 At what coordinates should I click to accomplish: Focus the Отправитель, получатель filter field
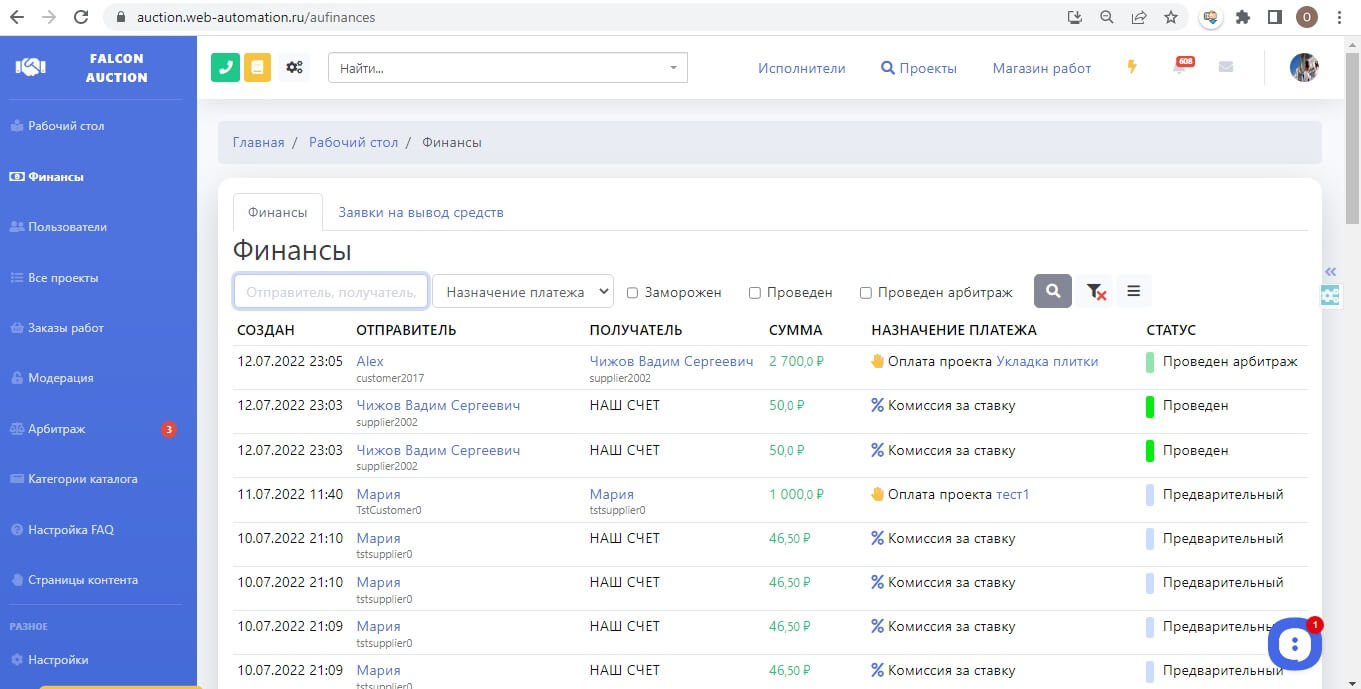click(x=331, y=292)
